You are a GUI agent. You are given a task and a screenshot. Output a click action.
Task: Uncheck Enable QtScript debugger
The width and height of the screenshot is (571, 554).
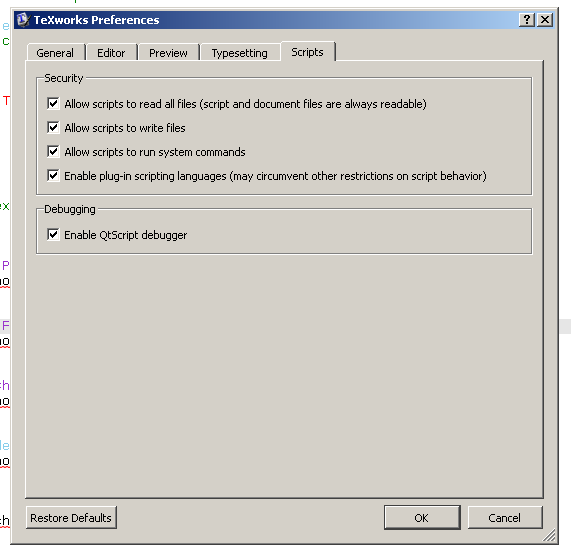53,235
